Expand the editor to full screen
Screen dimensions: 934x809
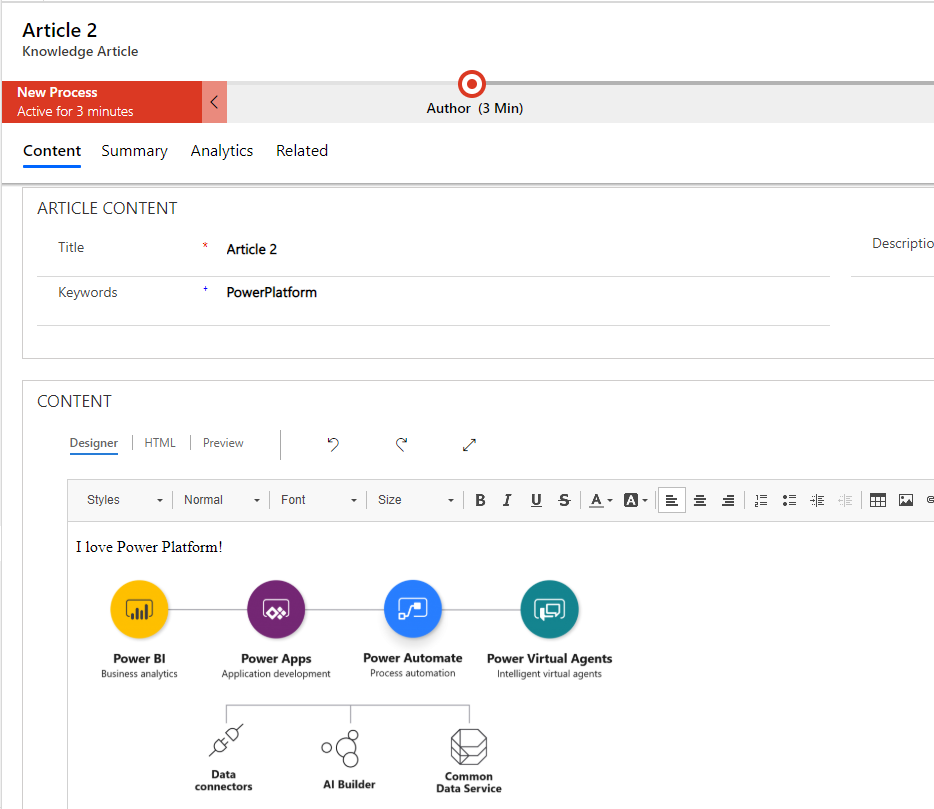click(x=469, y=445)
